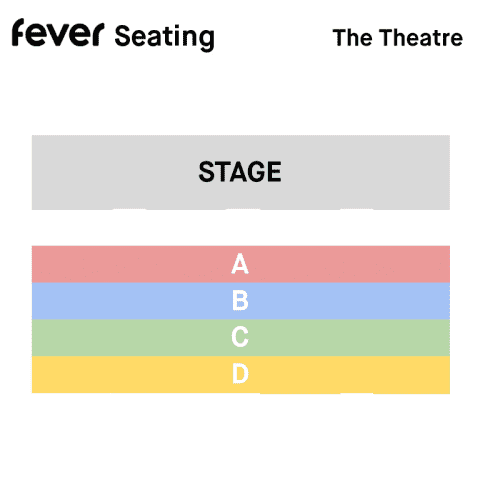This screenshot has width=480, height=480.
Task: Click the word Theatre in the title
Action: (422, 37)
